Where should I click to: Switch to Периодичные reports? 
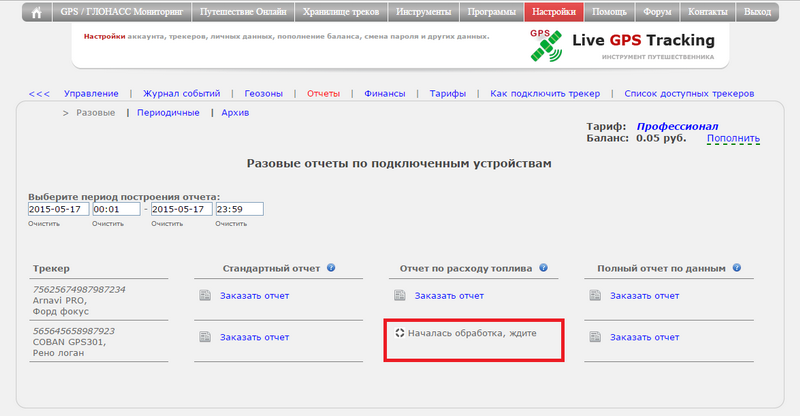(x=169, y=113)
